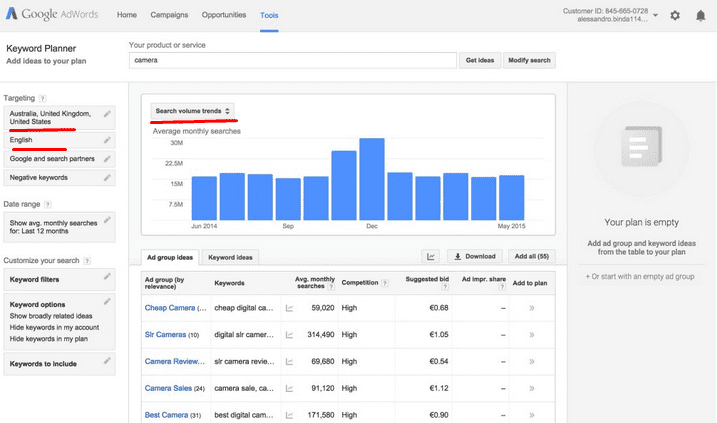Click 'Show broadly related ideas' text
Image resolution: width=717 pixels, height=423 pixels.
pos(51,316)
